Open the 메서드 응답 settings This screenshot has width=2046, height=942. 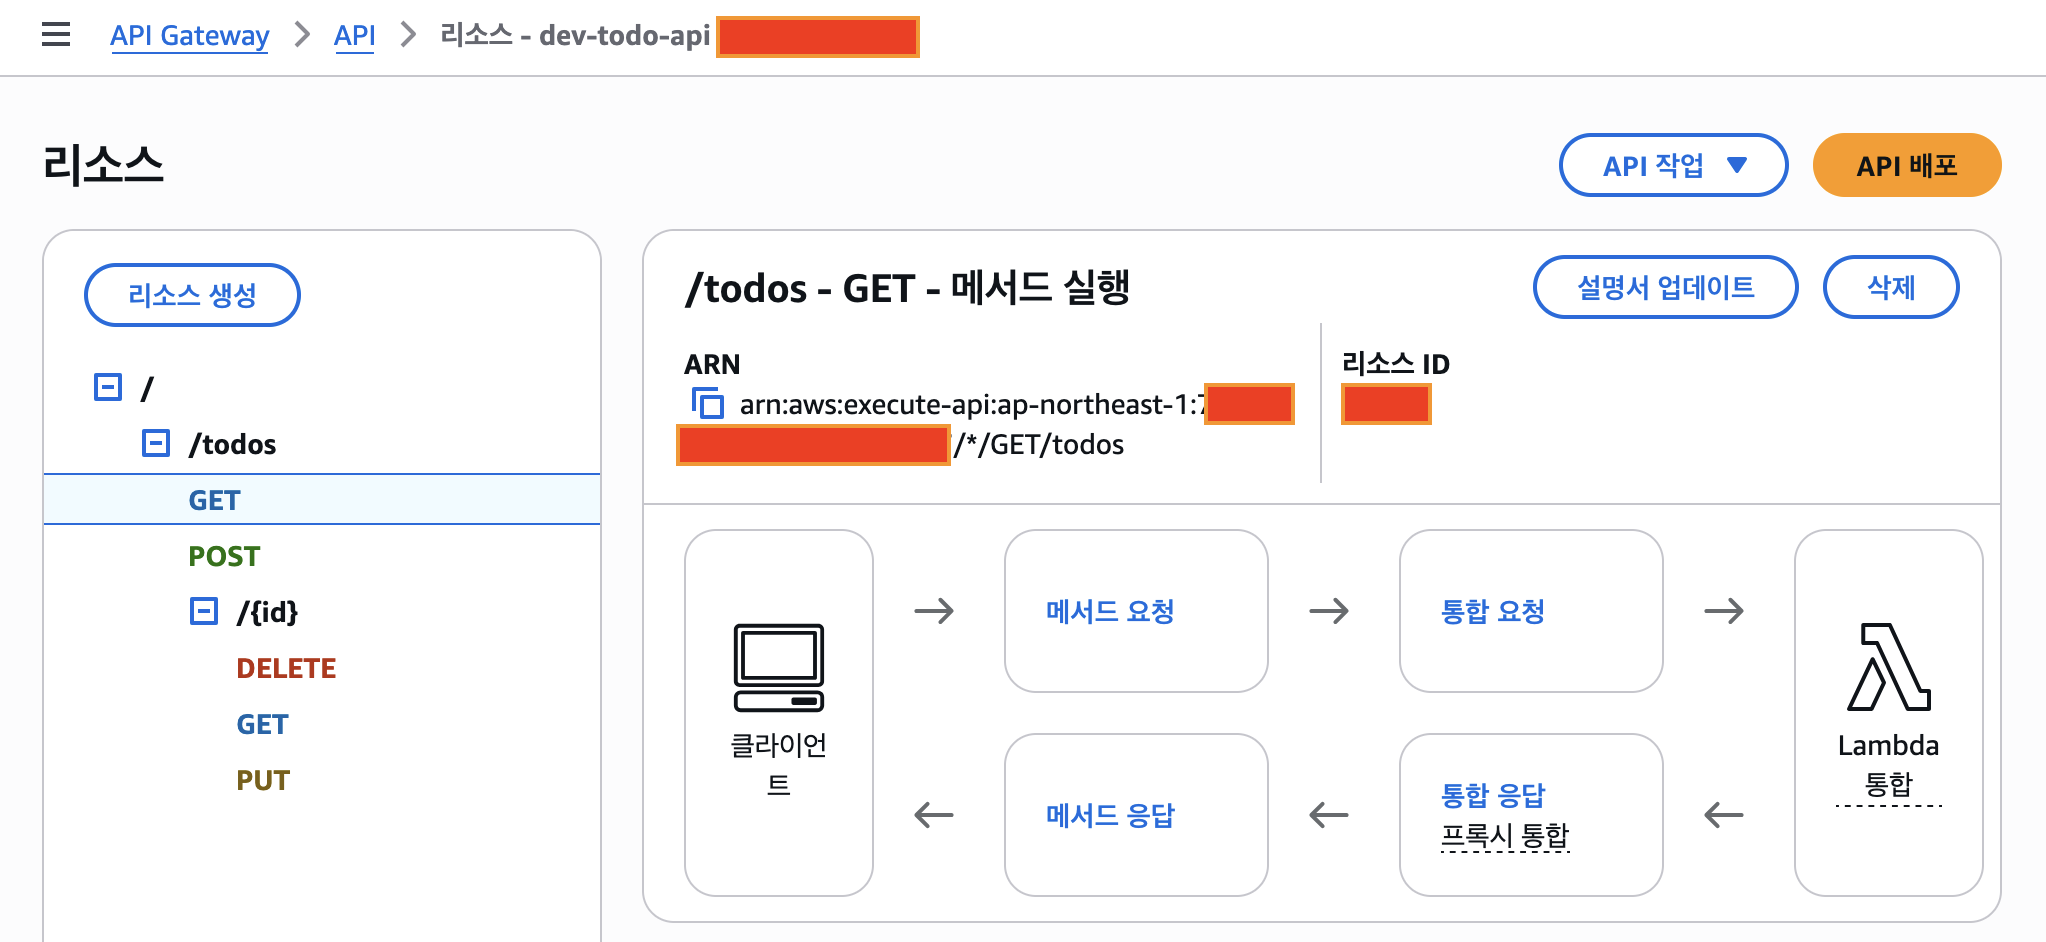(x=1110, y=815)
